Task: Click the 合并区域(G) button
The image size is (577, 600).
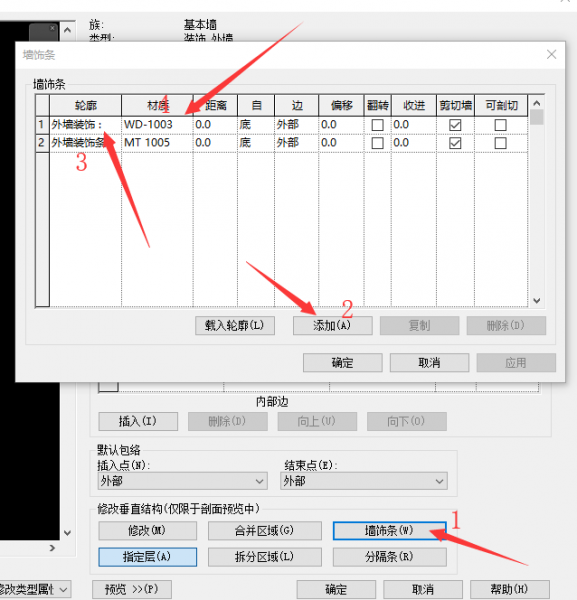Action: click(x=265, y=531)
